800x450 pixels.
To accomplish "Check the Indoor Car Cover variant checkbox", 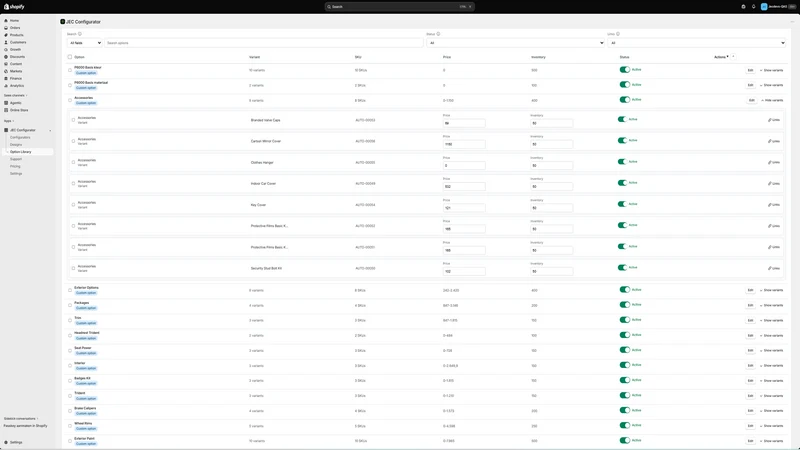I will point(73,184).
